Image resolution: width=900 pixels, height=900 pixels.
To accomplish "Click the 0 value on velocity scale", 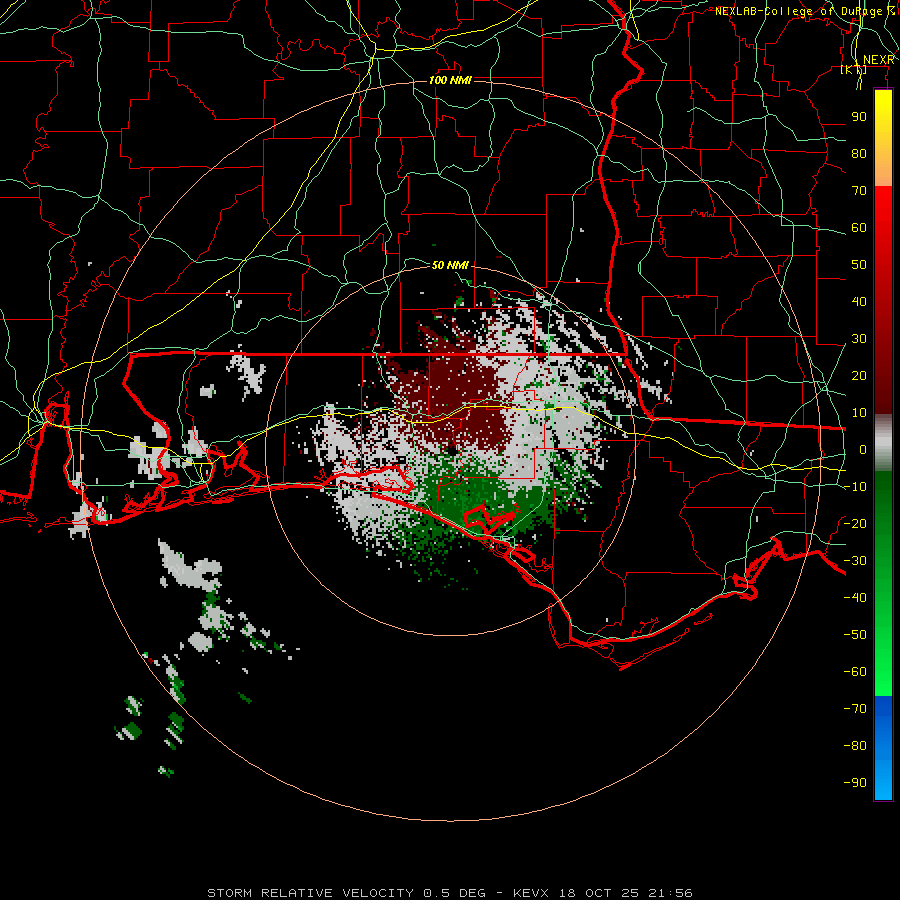I will [x=863, y=450].
